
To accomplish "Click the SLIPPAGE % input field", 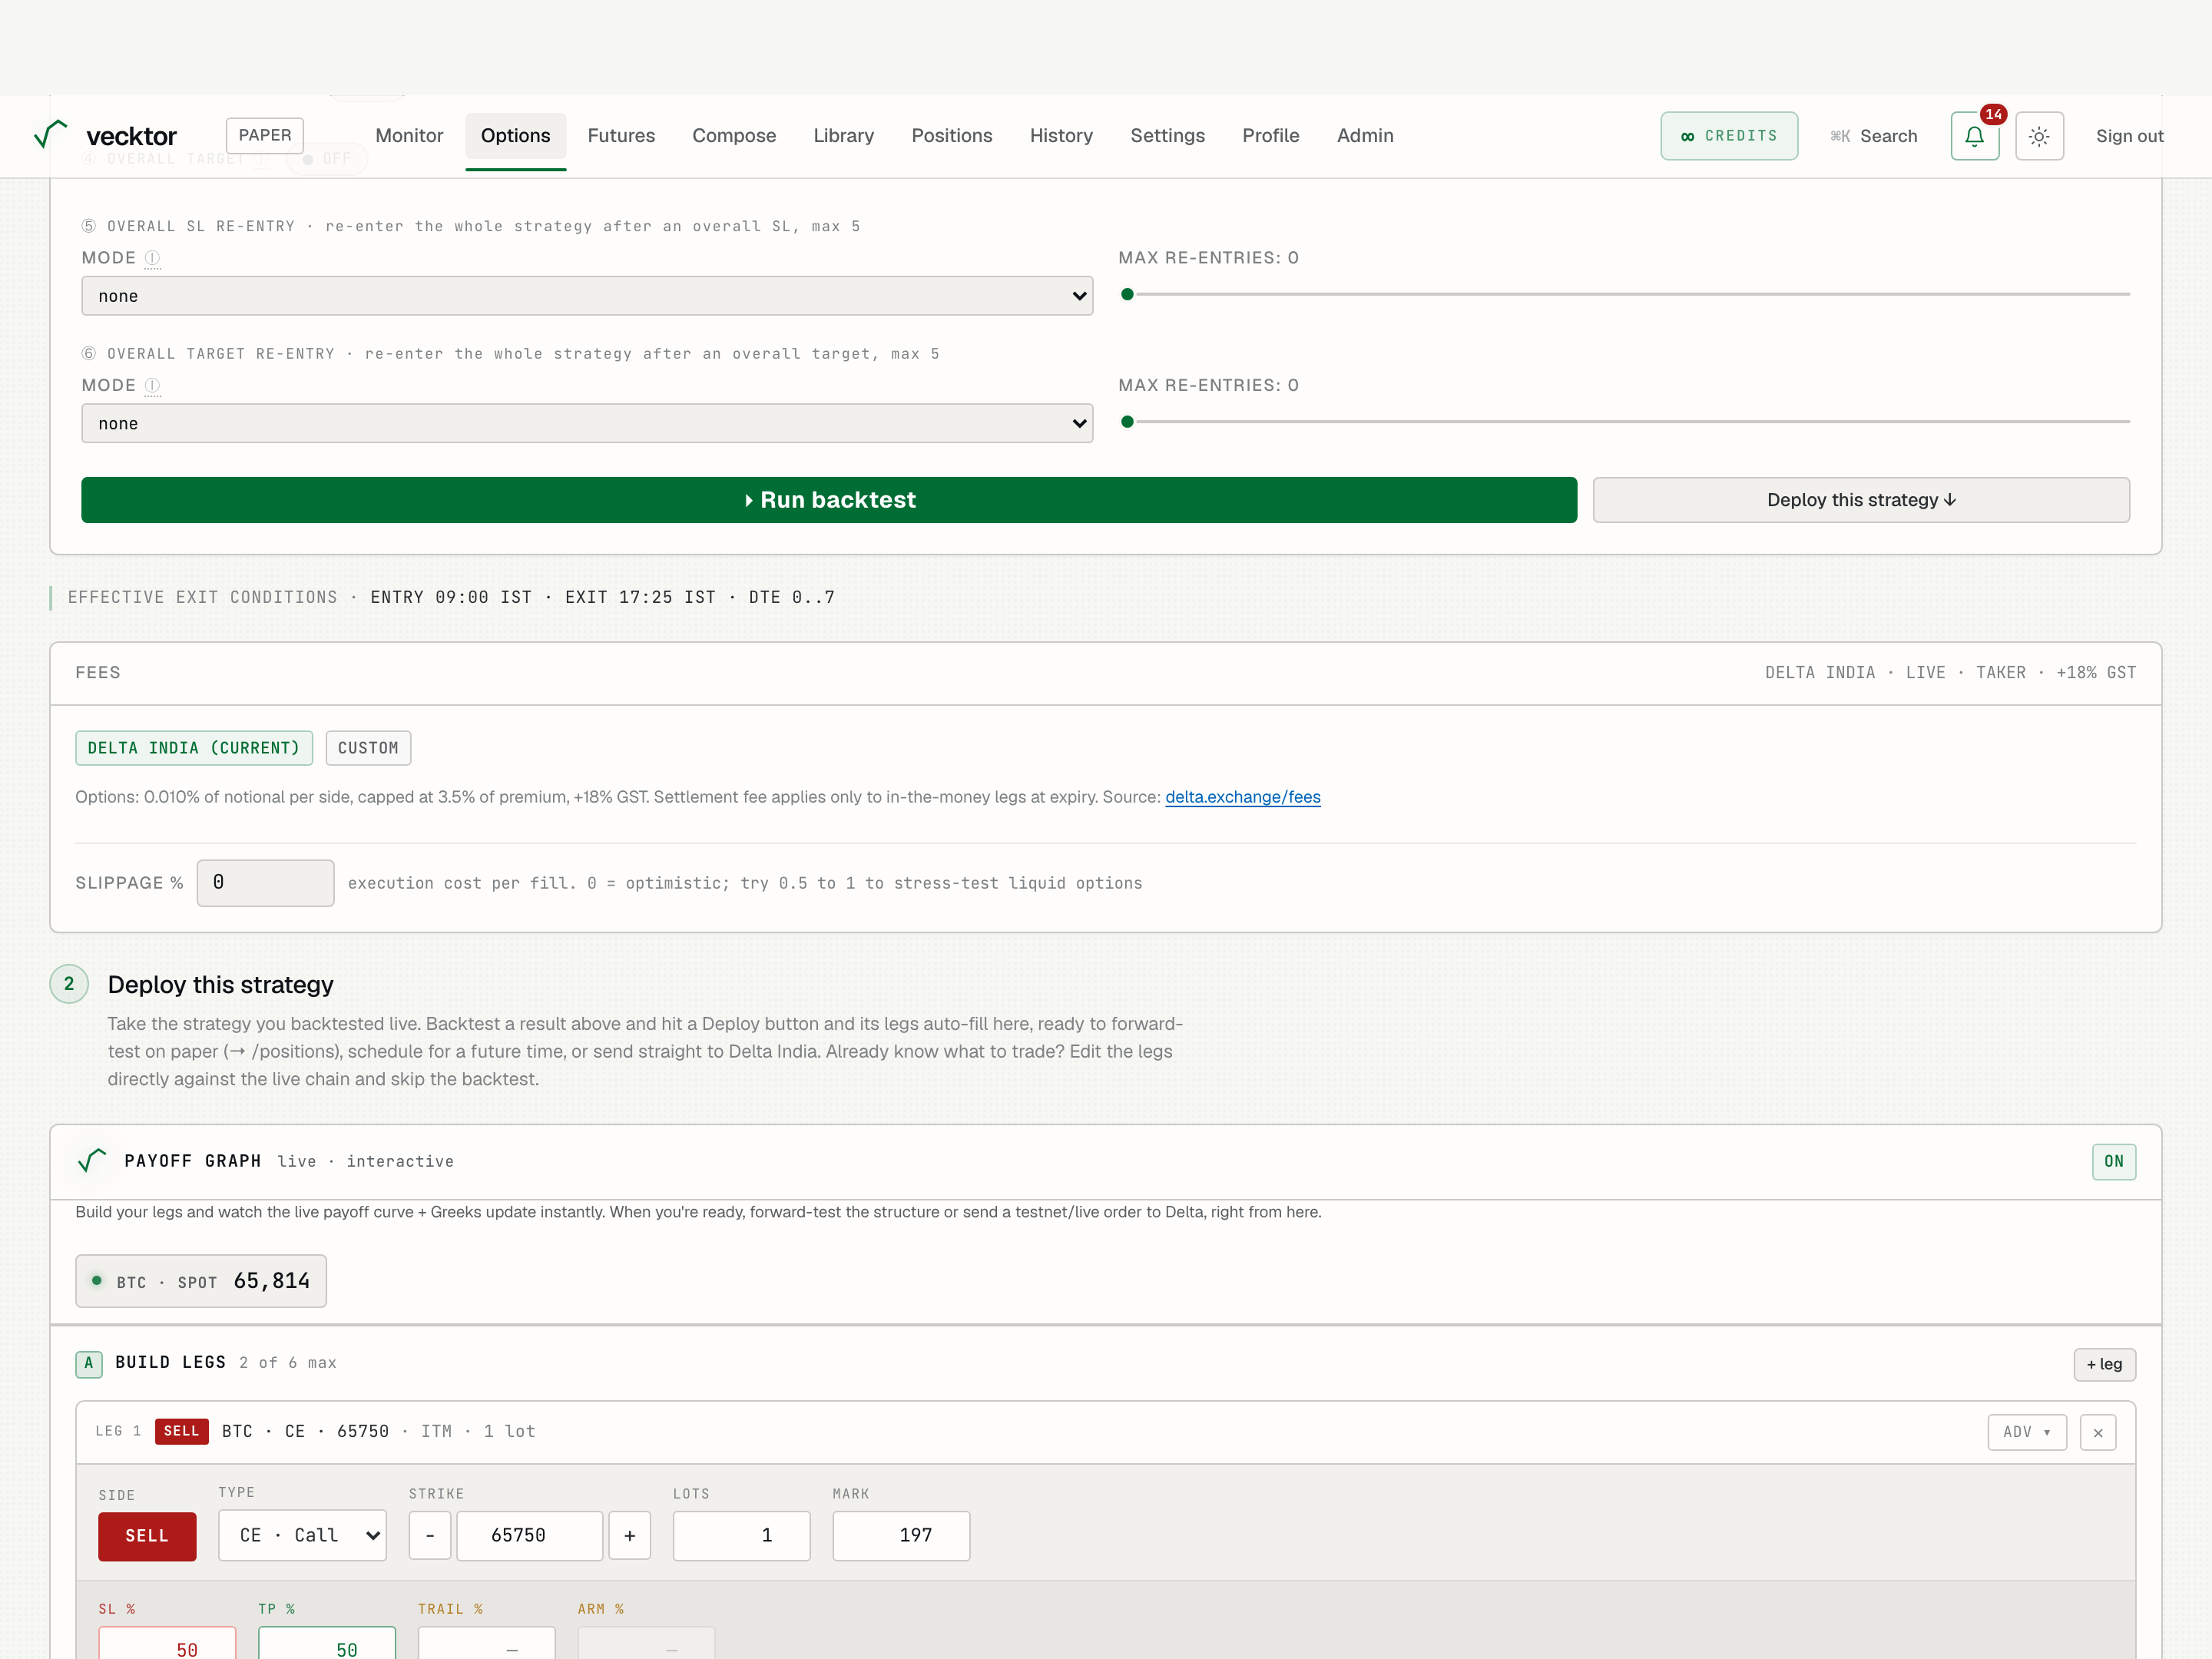I will (x=265, y=883).
